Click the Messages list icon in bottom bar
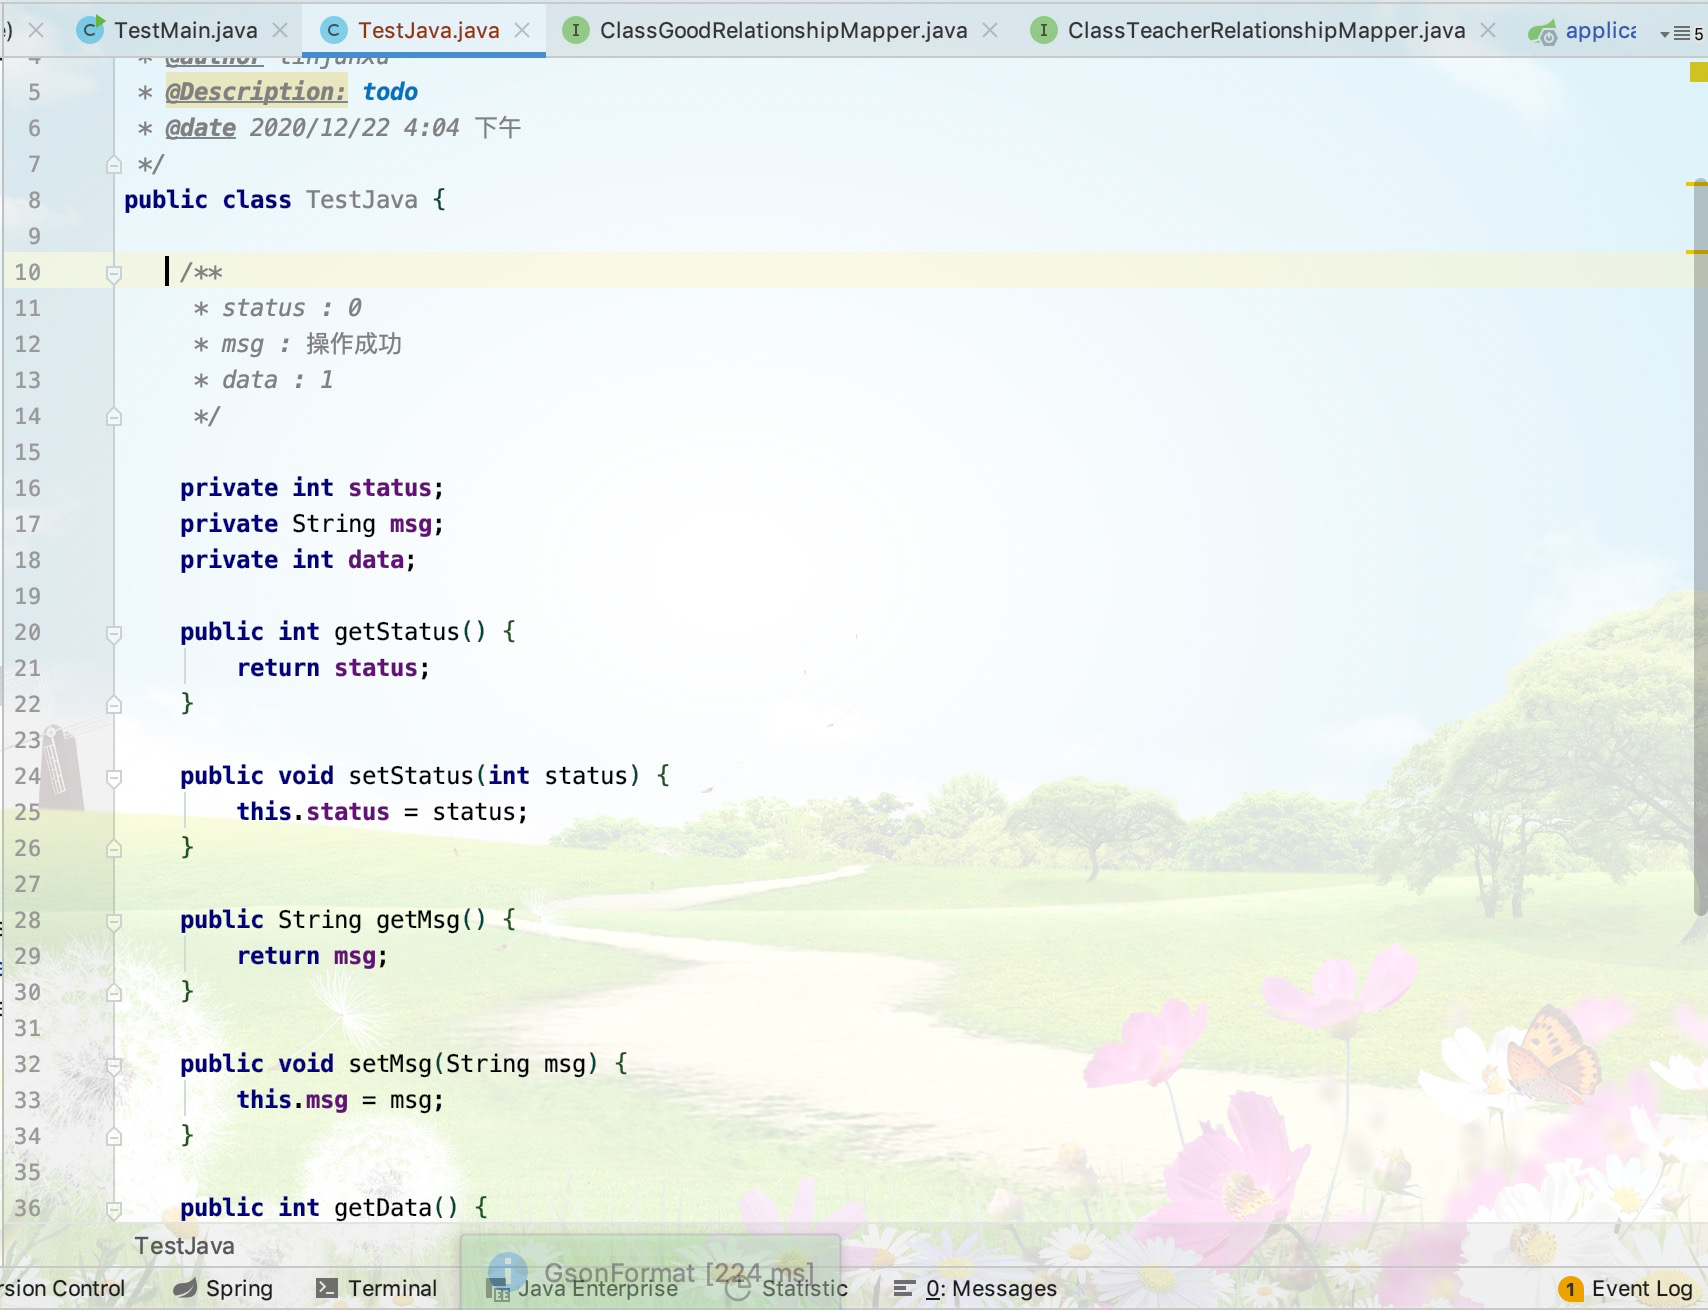This screenshot has width=1708, height=1310. [x=904, y=1288]
